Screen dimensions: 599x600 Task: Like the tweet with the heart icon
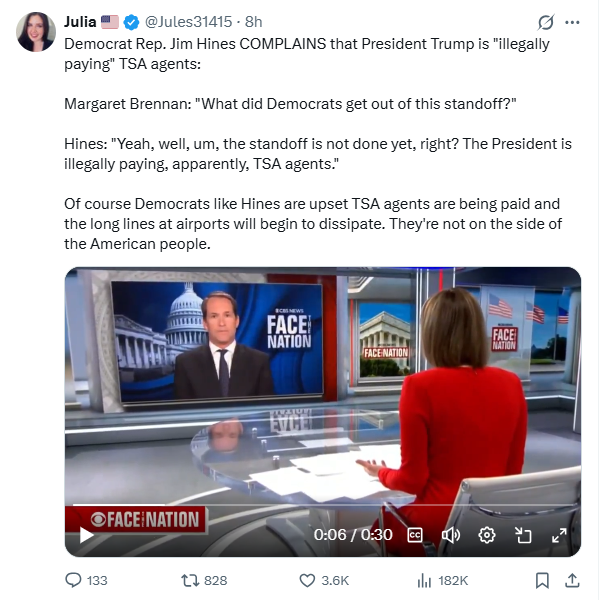coord(307,580)
